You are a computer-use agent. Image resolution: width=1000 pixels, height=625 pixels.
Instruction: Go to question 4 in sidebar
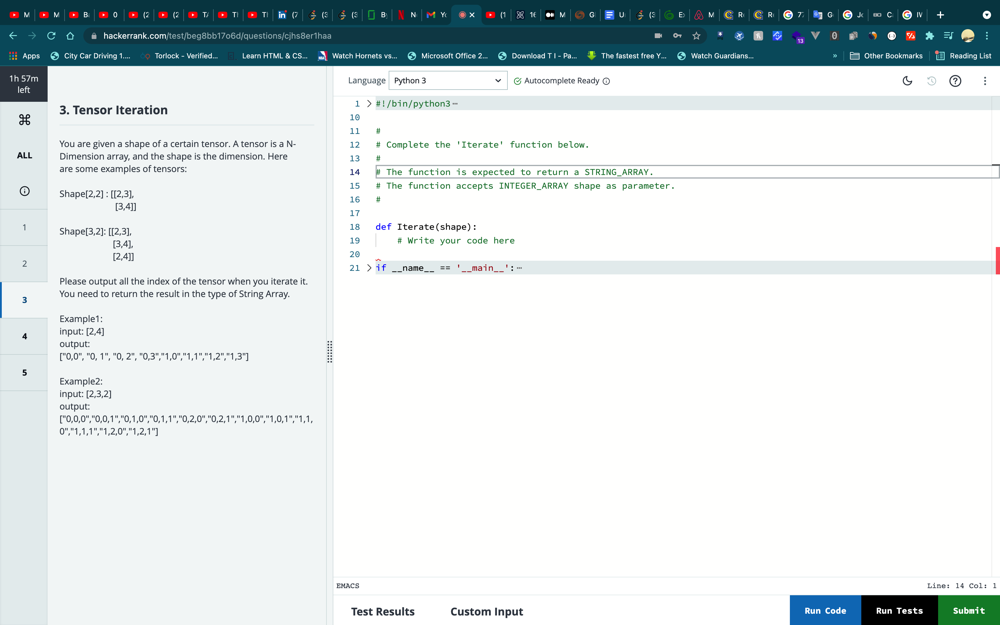[x=24, y=336]
